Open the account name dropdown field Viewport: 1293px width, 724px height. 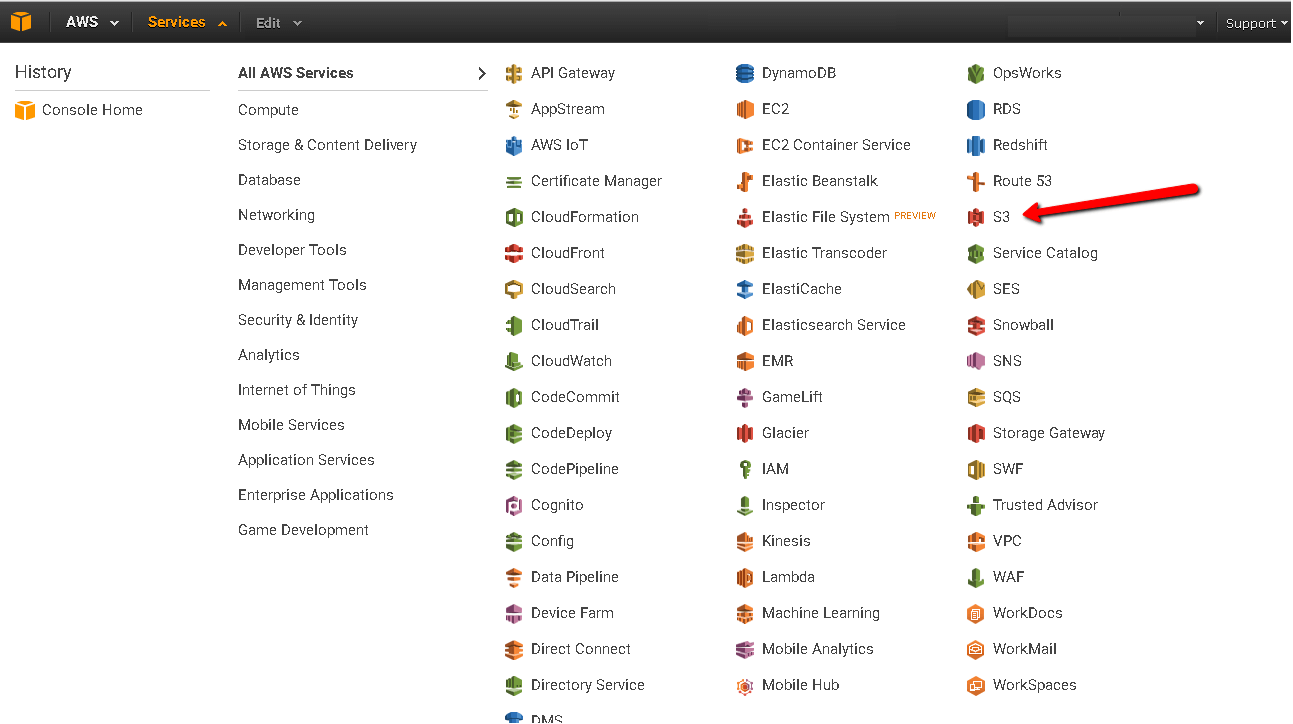pos(1106,23)
